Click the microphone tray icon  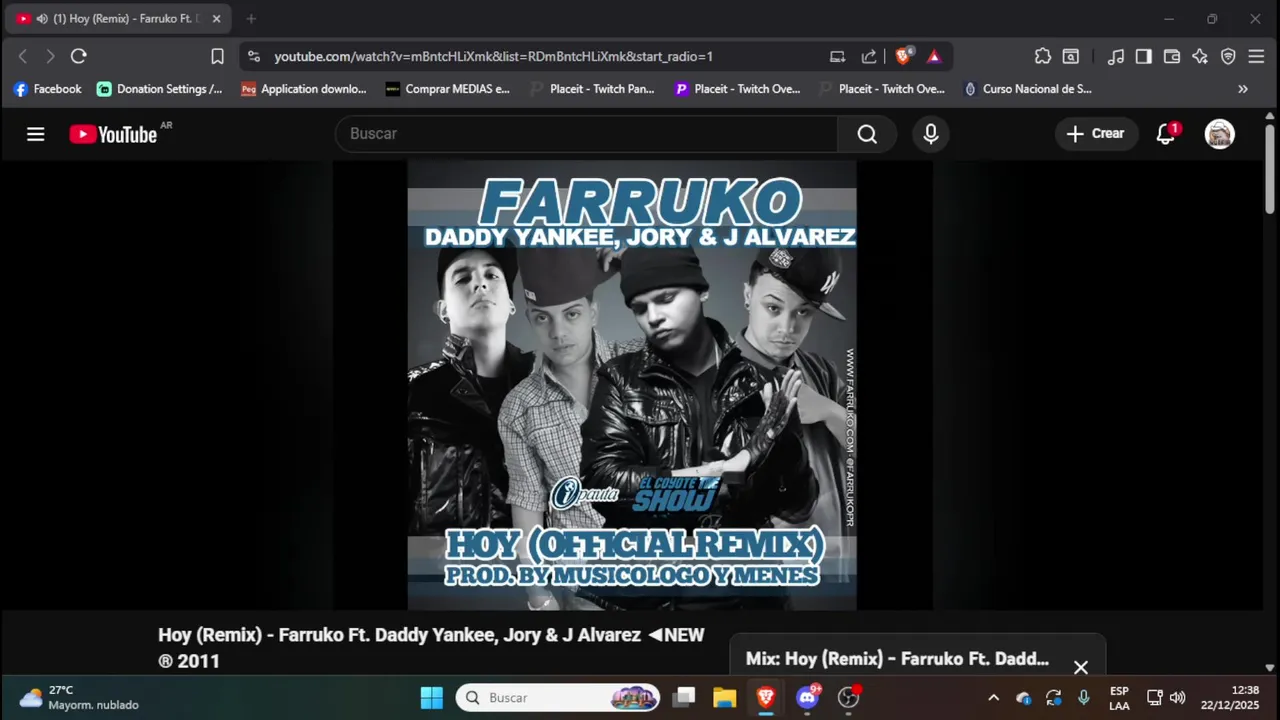point(1083,698)
